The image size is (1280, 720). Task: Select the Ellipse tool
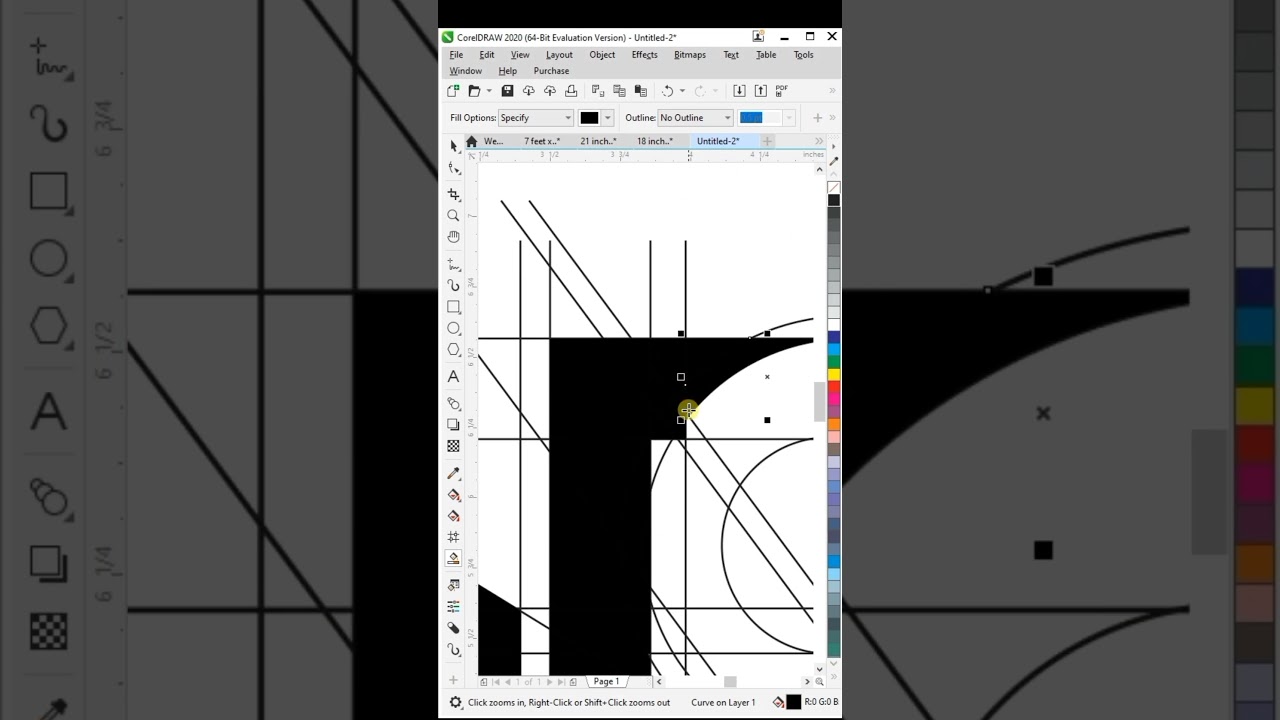coord(453,328)
